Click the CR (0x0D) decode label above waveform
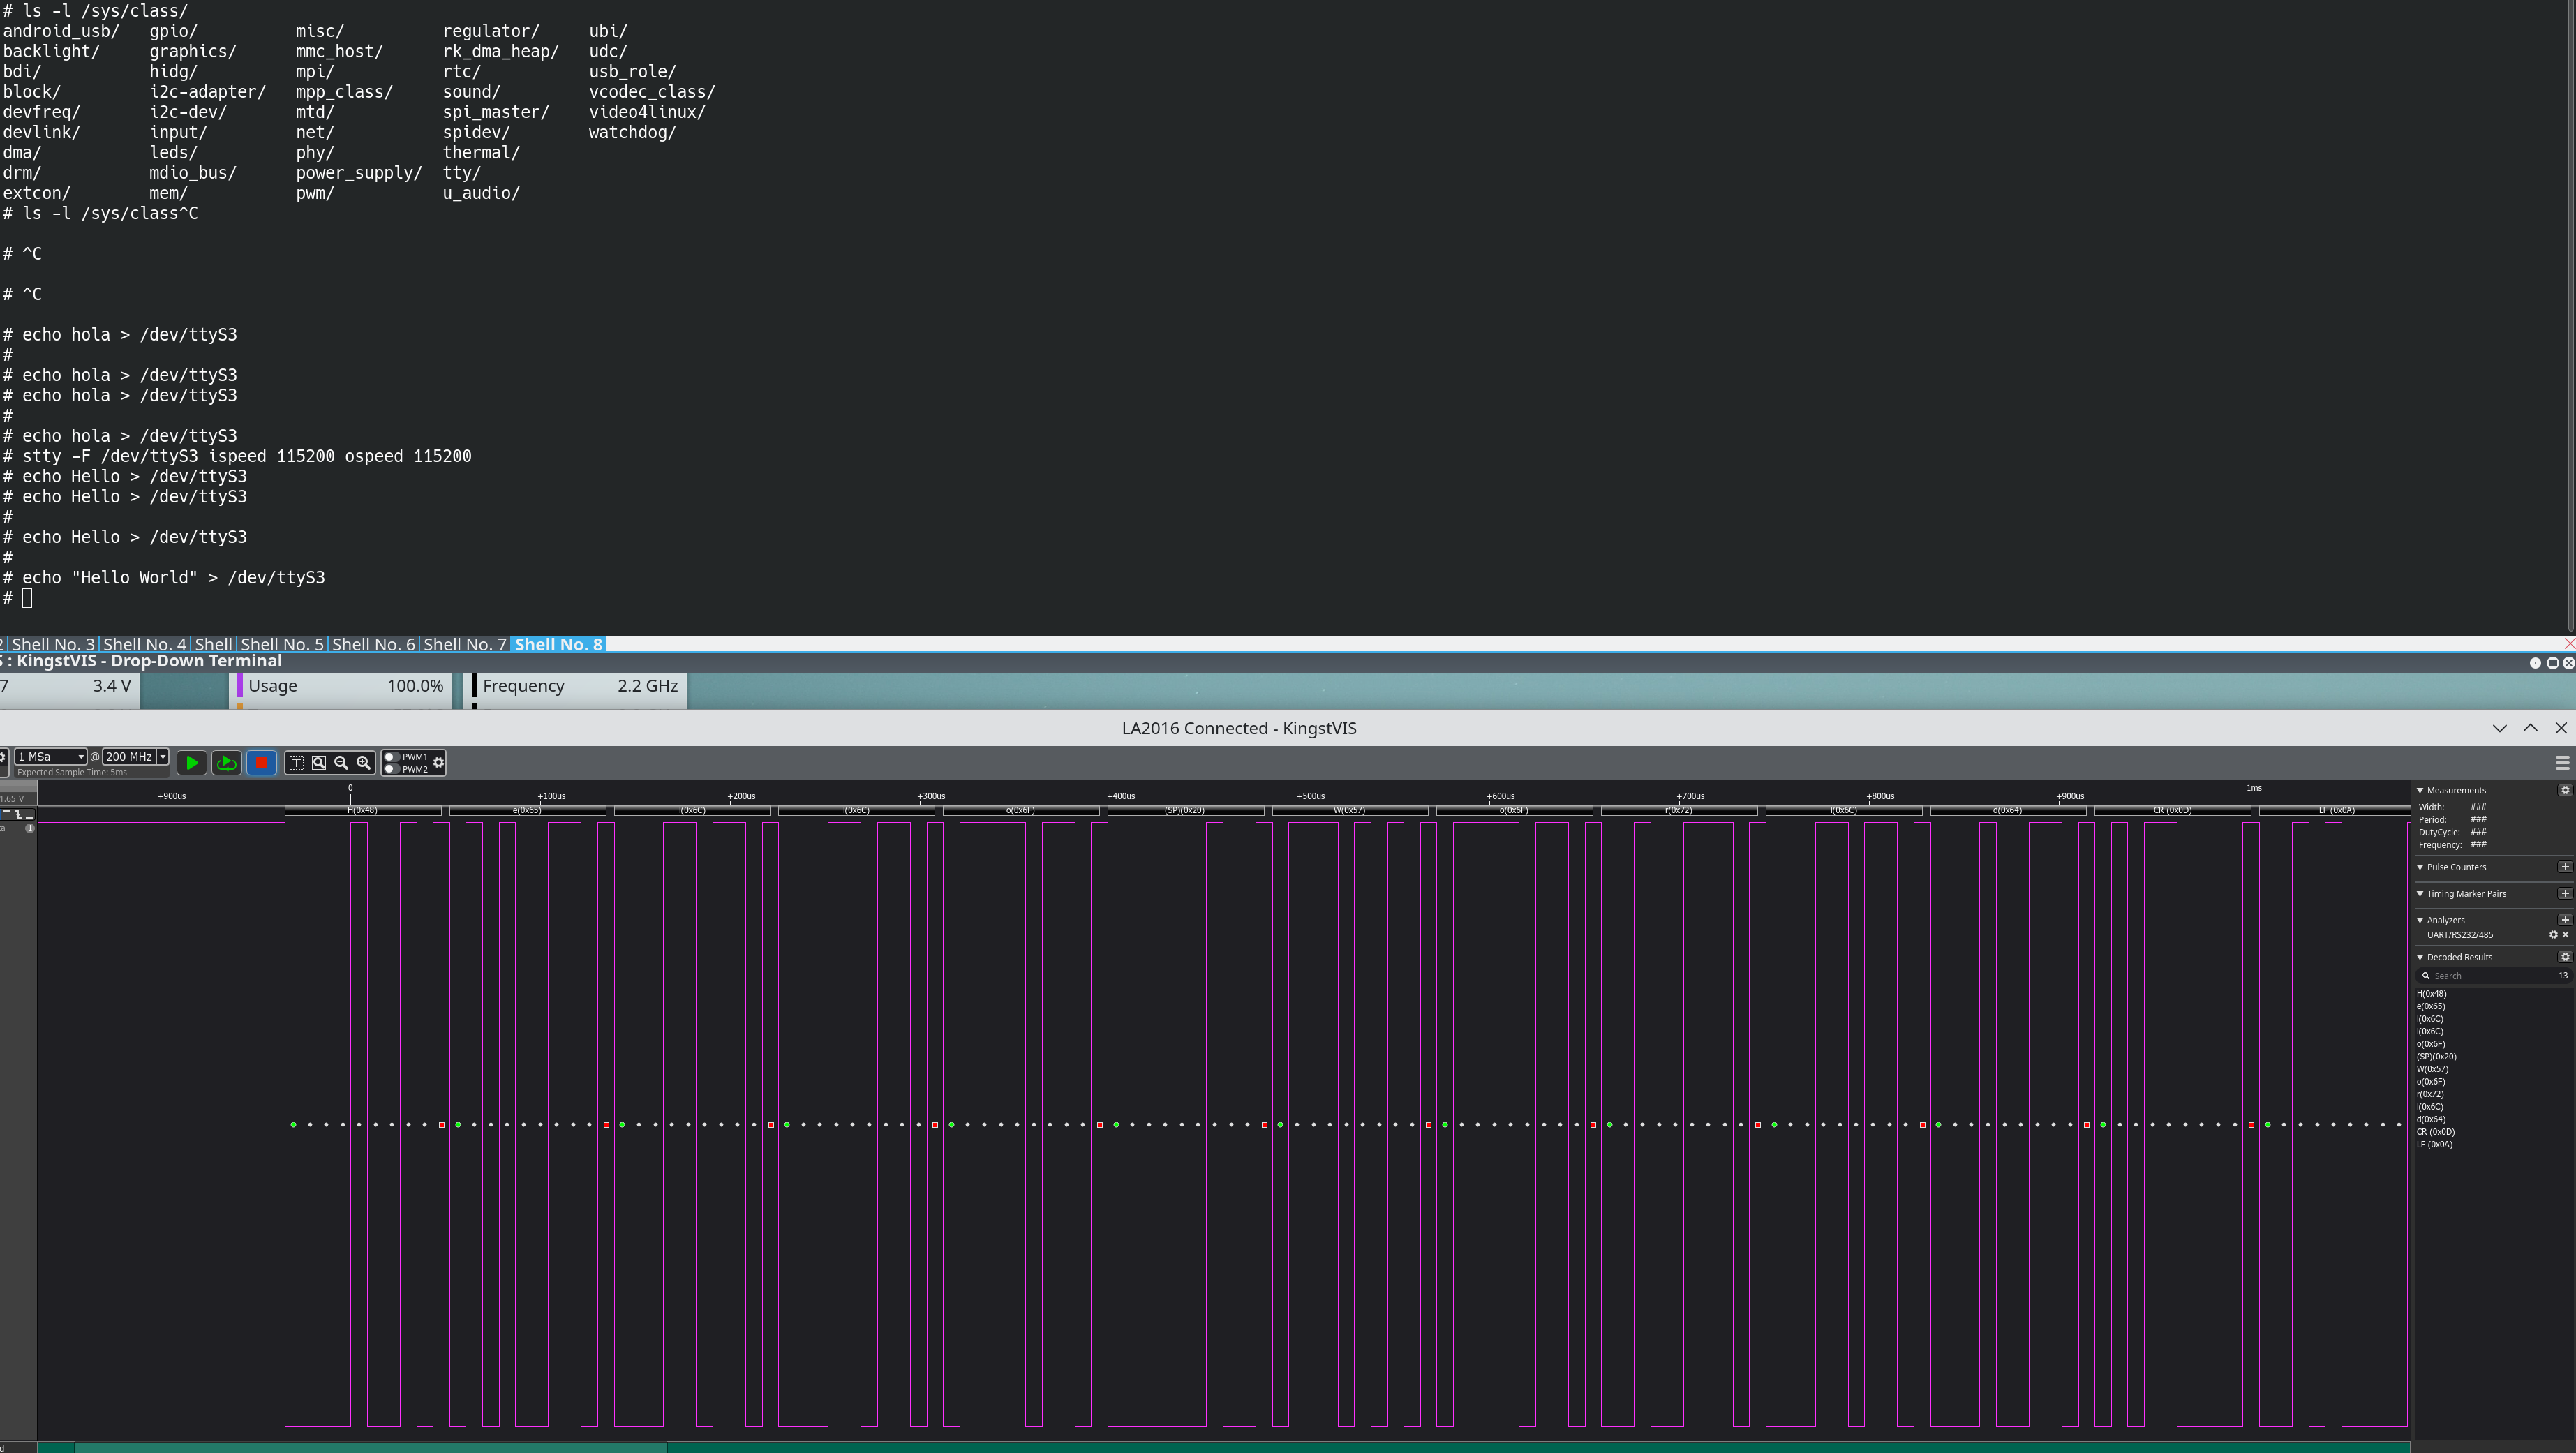Screen dimensions: 2576x1453 point(2172,810)
